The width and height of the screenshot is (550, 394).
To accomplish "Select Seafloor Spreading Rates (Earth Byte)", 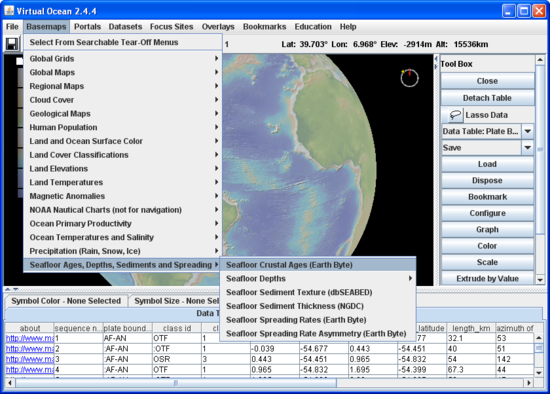I will coord(318,320).
